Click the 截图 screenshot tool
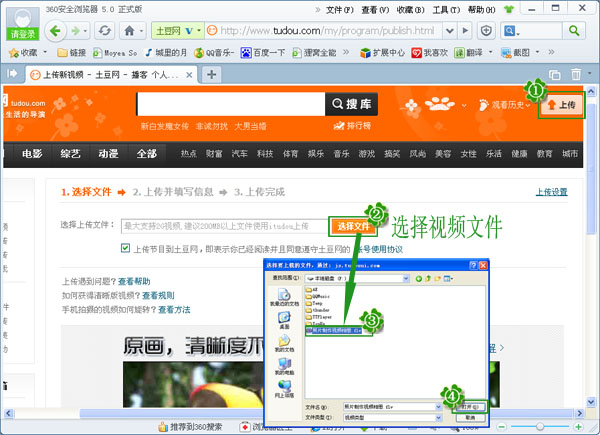This screenshot has height=435, width=600. click(515, 52)
